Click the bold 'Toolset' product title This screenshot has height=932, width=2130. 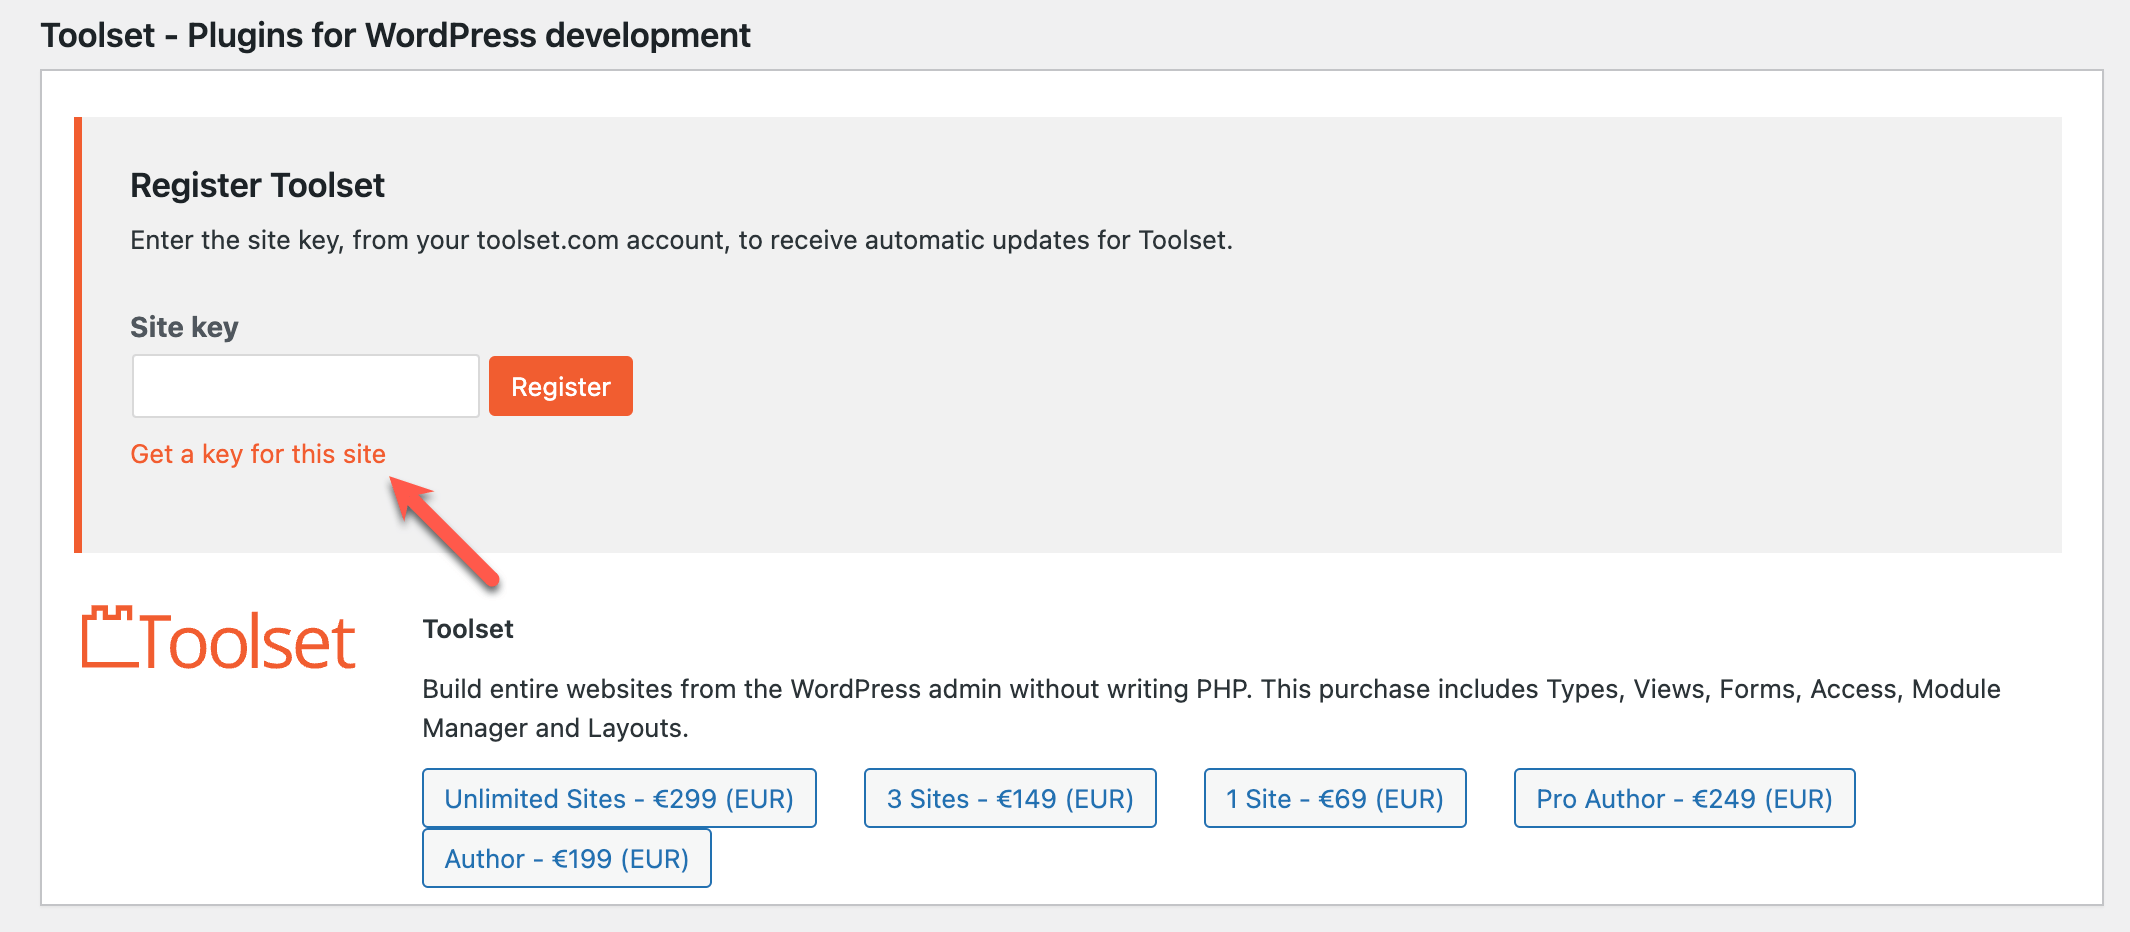[468, 629]
